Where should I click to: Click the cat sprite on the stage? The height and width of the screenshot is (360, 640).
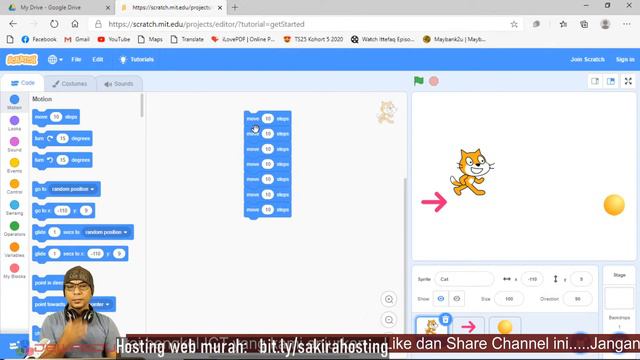[472, 172]
